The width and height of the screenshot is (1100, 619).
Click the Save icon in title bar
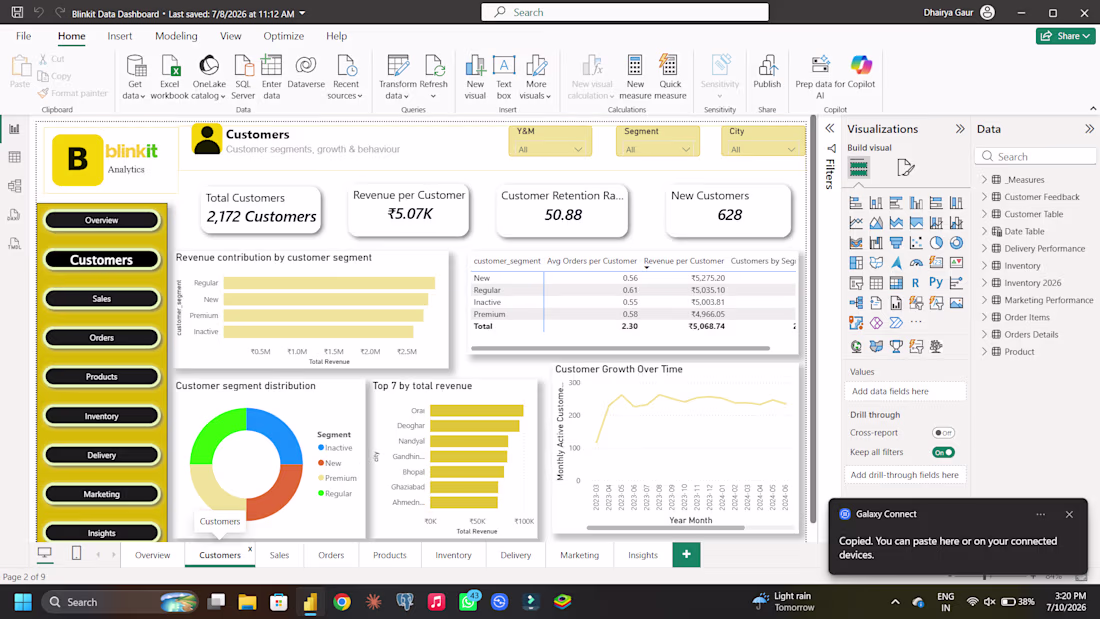(17, 13)
